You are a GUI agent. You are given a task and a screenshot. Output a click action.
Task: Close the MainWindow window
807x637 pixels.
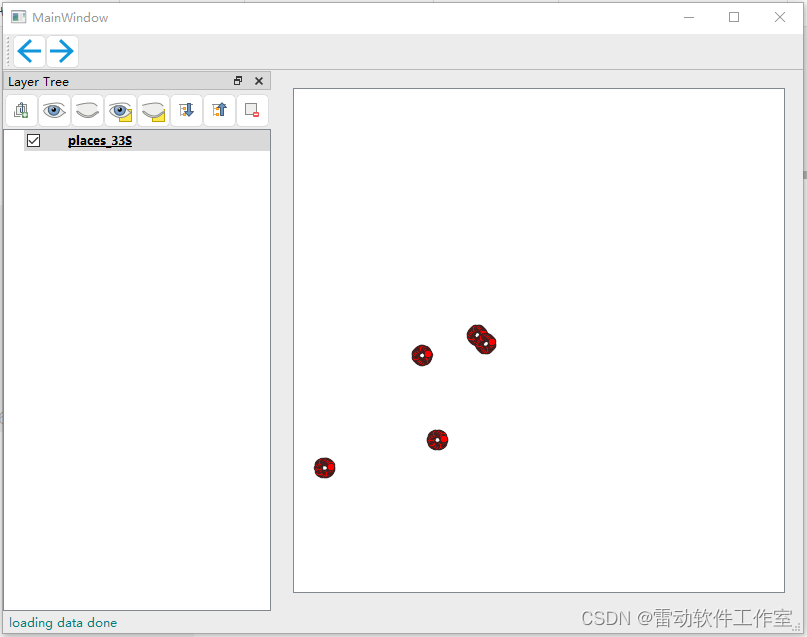click(780, 17)
